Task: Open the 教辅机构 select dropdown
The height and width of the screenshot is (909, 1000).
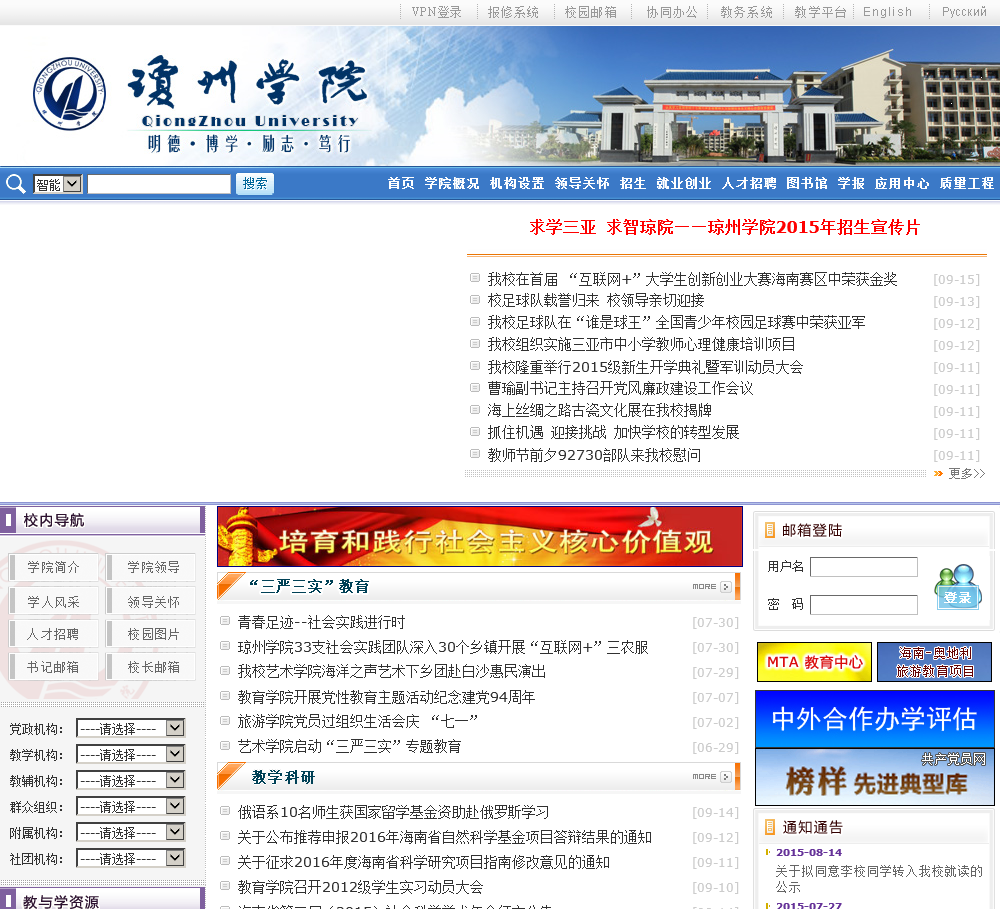Action: point(131,781)
